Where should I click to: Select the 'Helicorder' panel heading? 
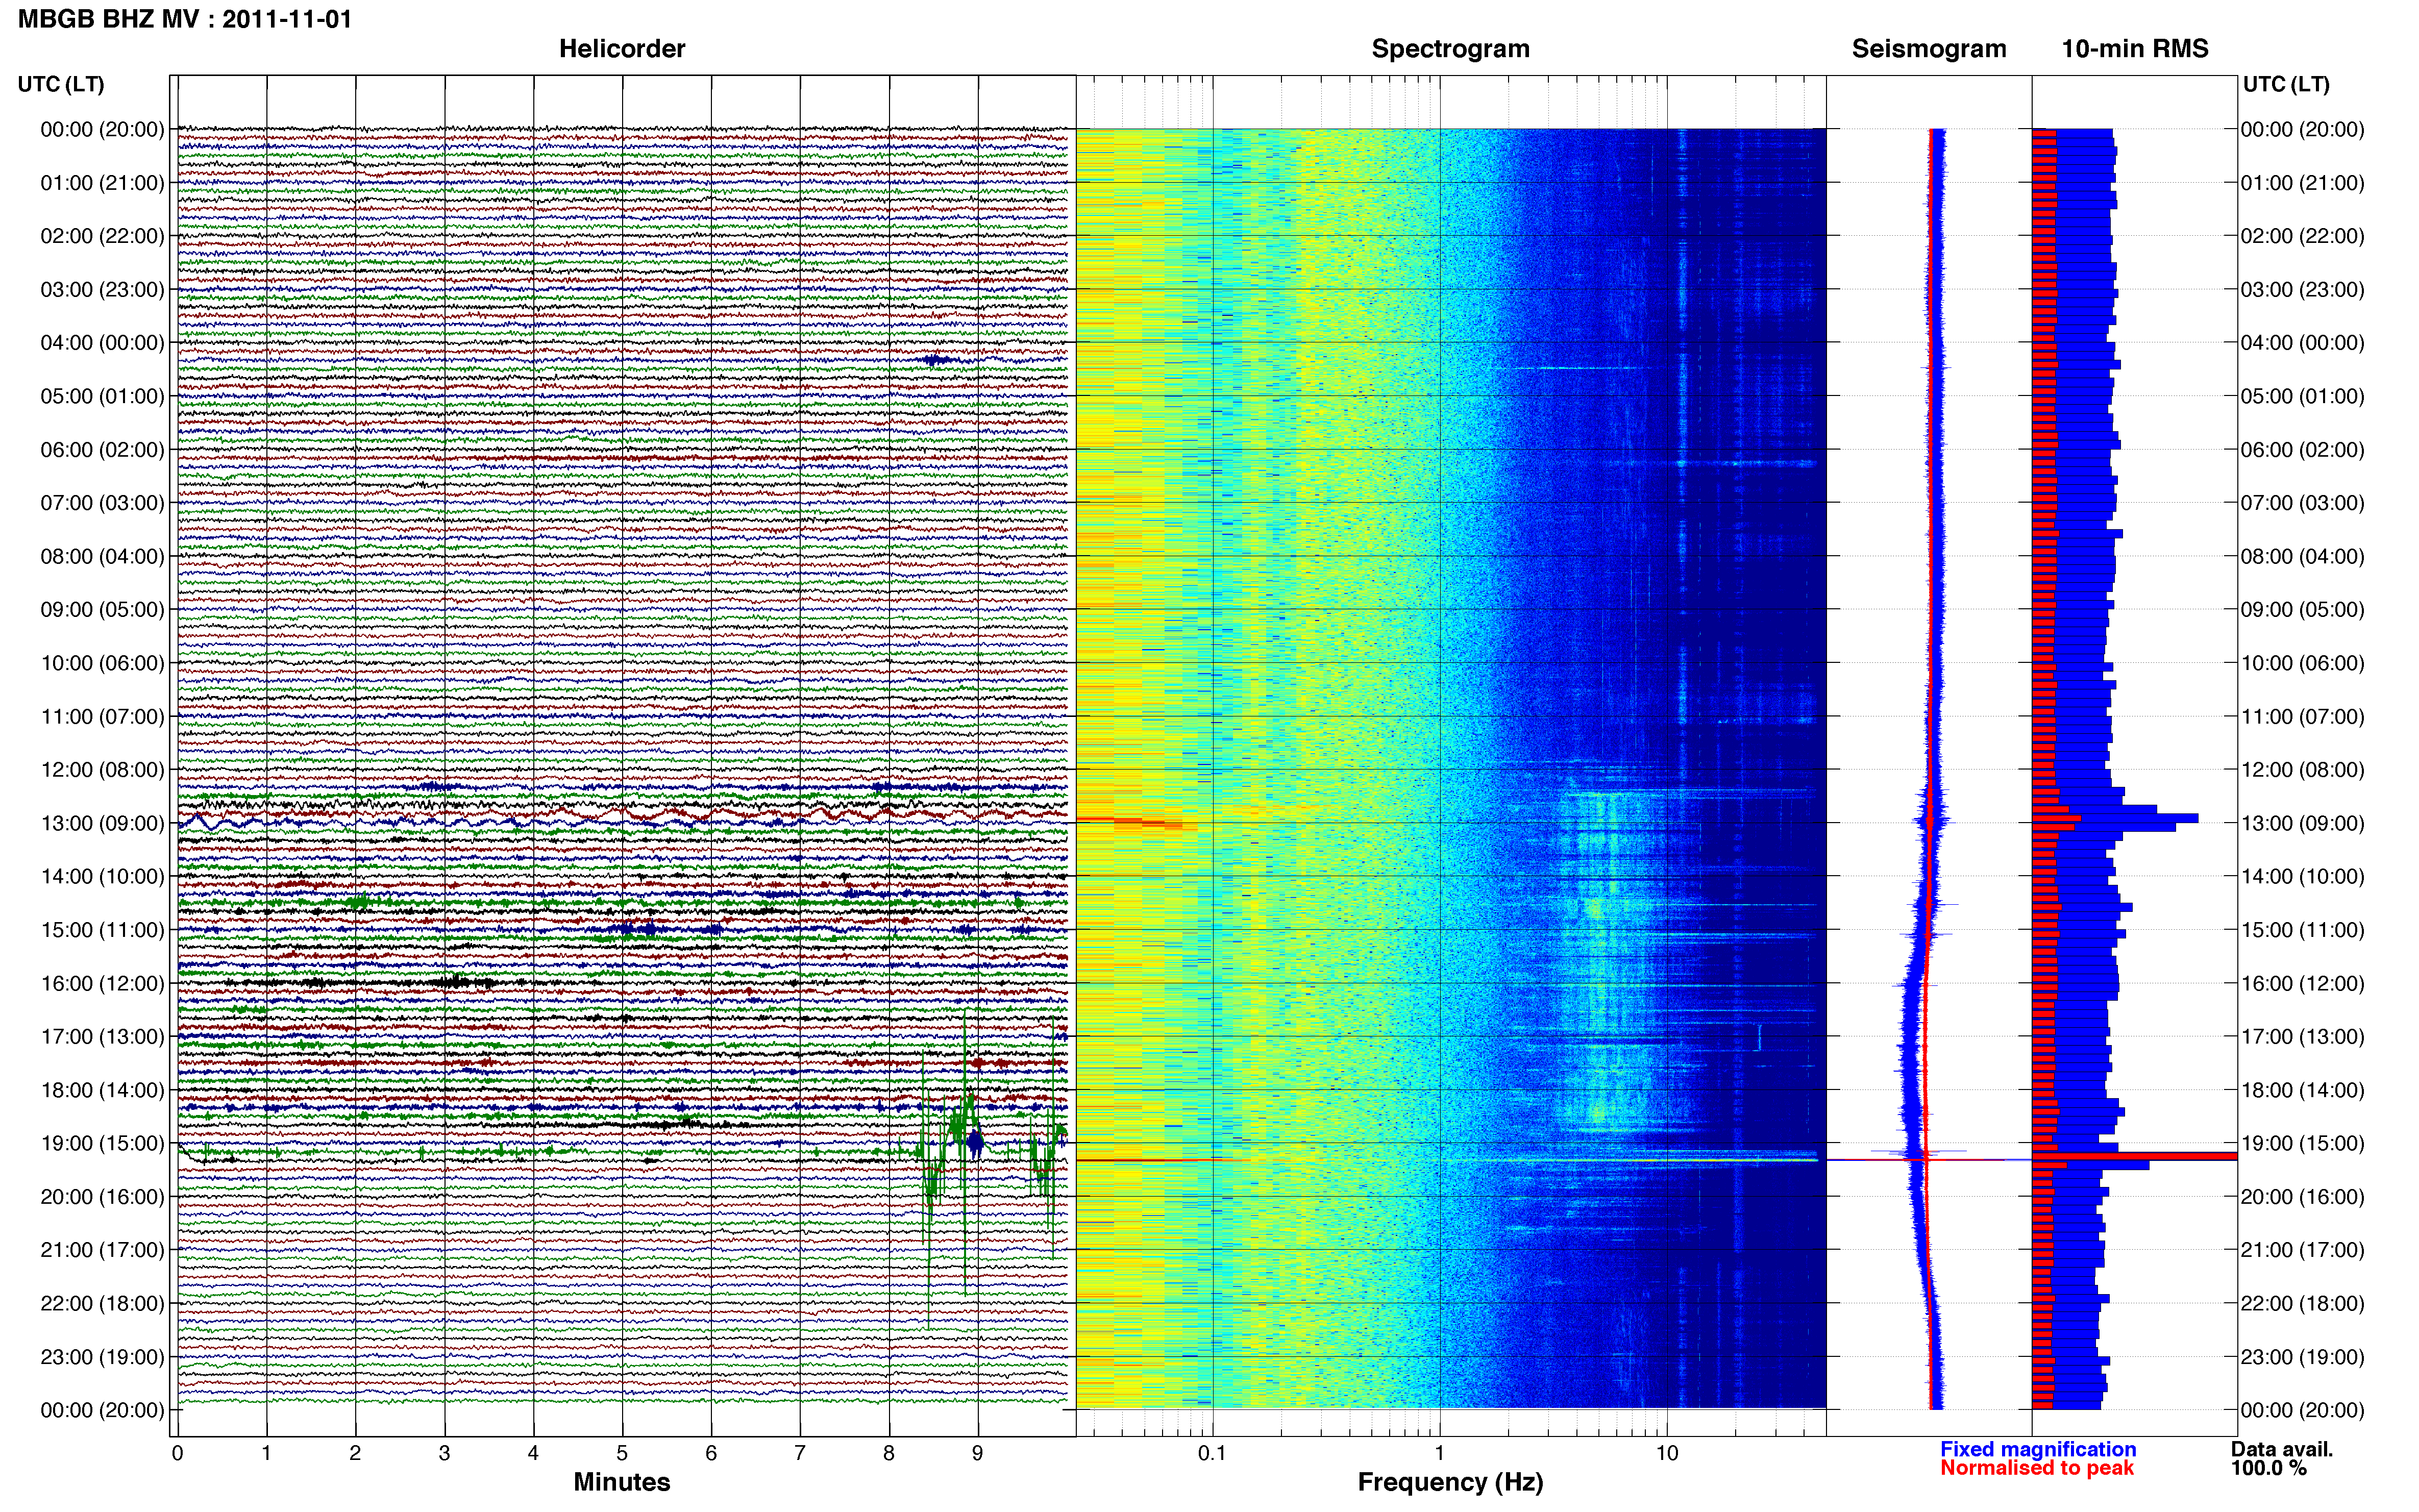pyautogui.click(x=622, y=49)
